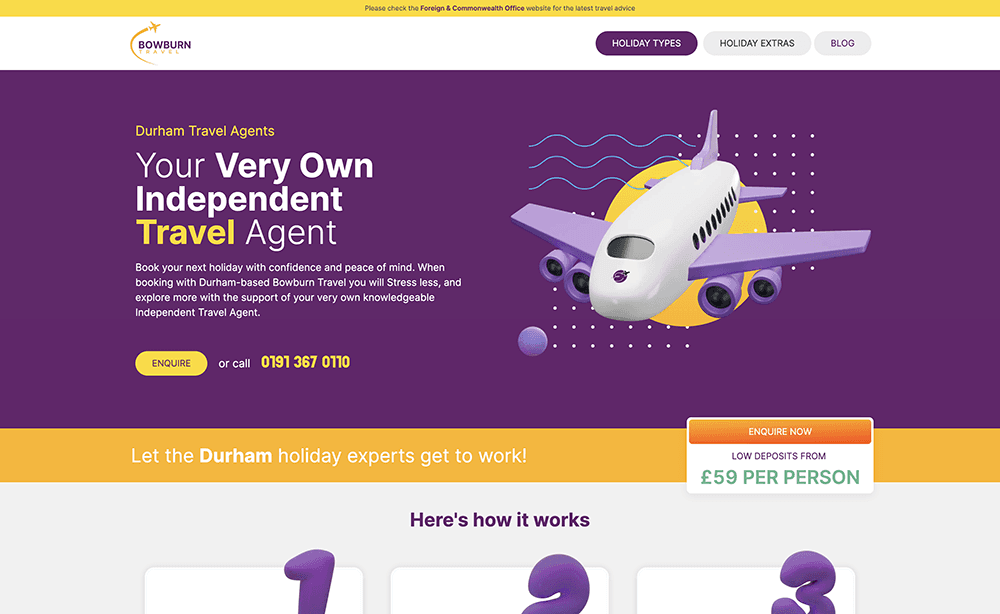This screenshot has width=1000, height=614.
Task: Open the Foreign & Commonwealth Office link
Action: pos(472,8)
